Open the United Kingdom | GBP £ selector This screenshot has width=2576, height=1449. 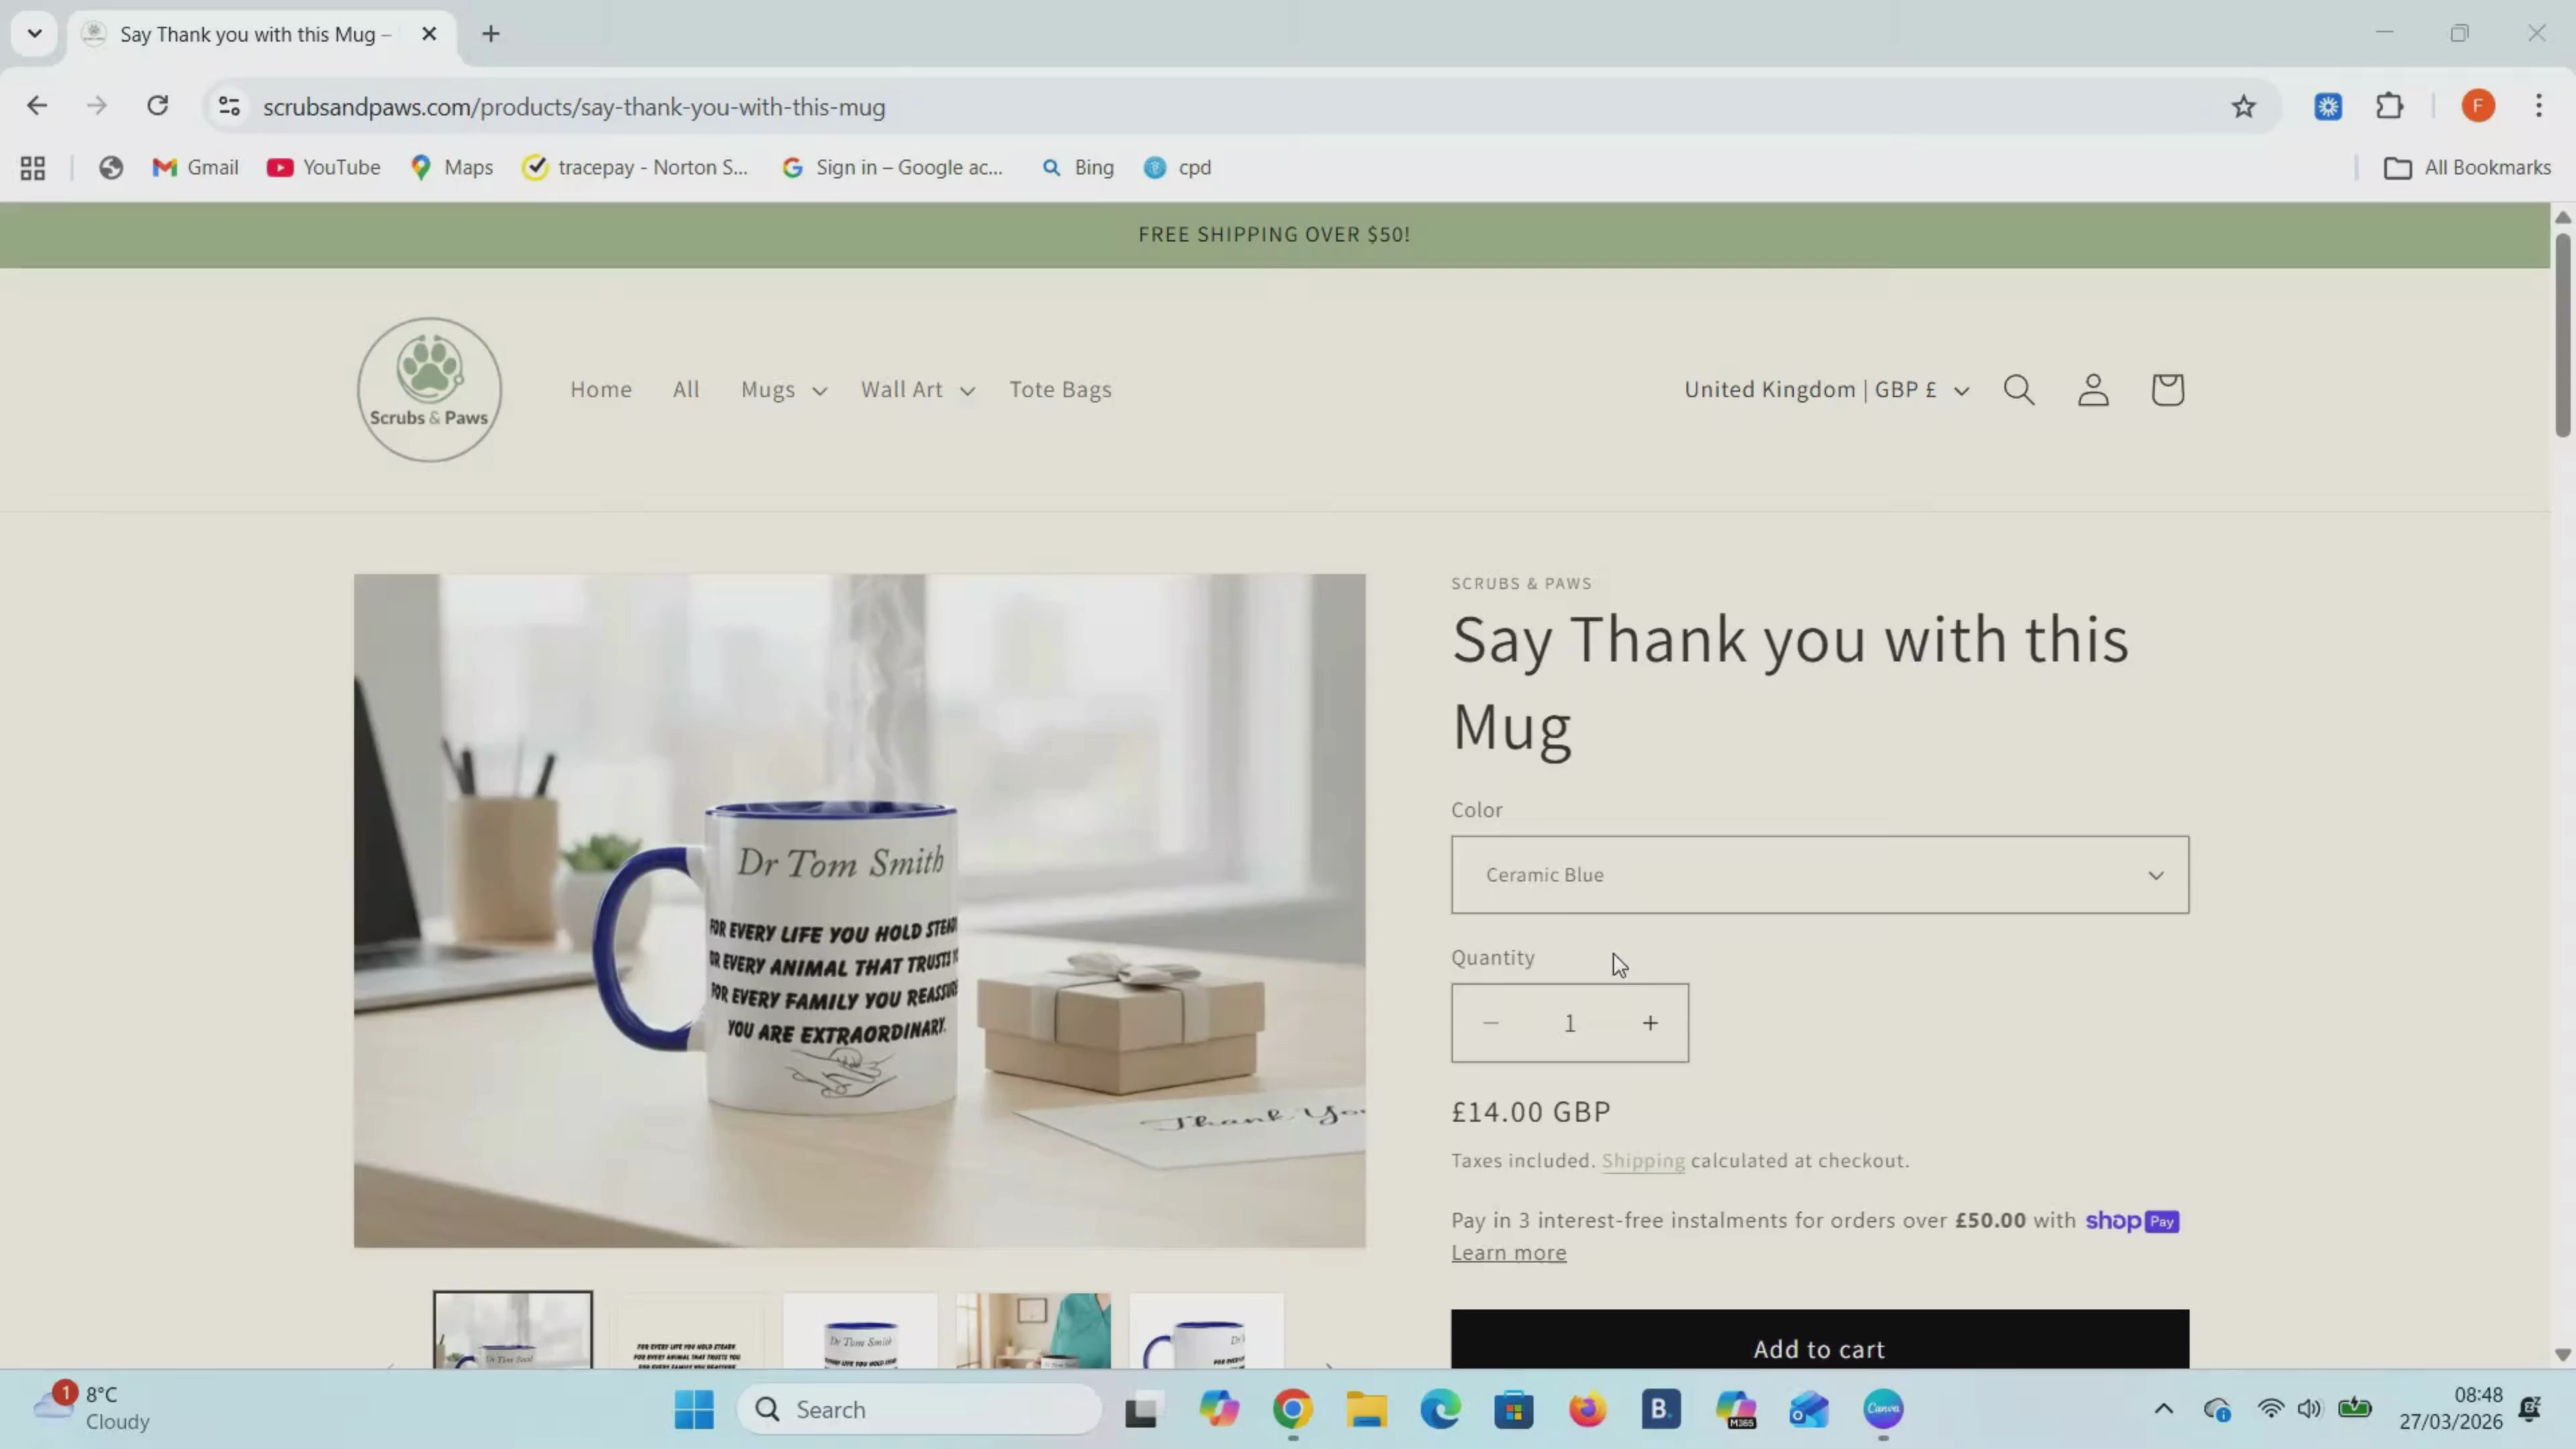point(1826,390)
